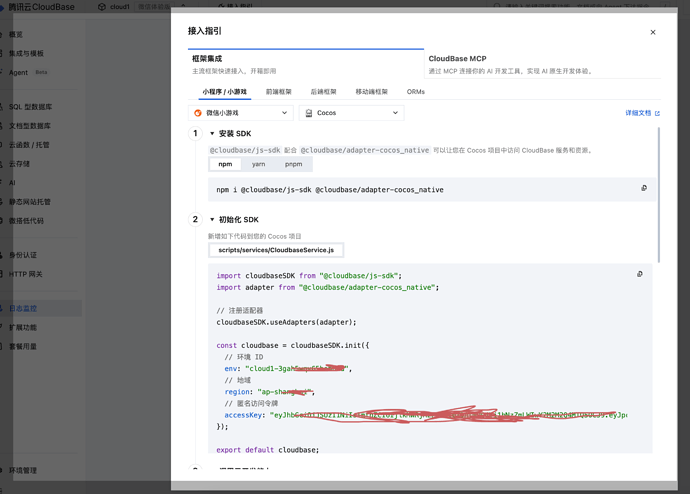Open the 微信小游戏 platform dropdown
The width and height of the screenshot is (690, 494).
pyautogui.click(x=241, y=113)
